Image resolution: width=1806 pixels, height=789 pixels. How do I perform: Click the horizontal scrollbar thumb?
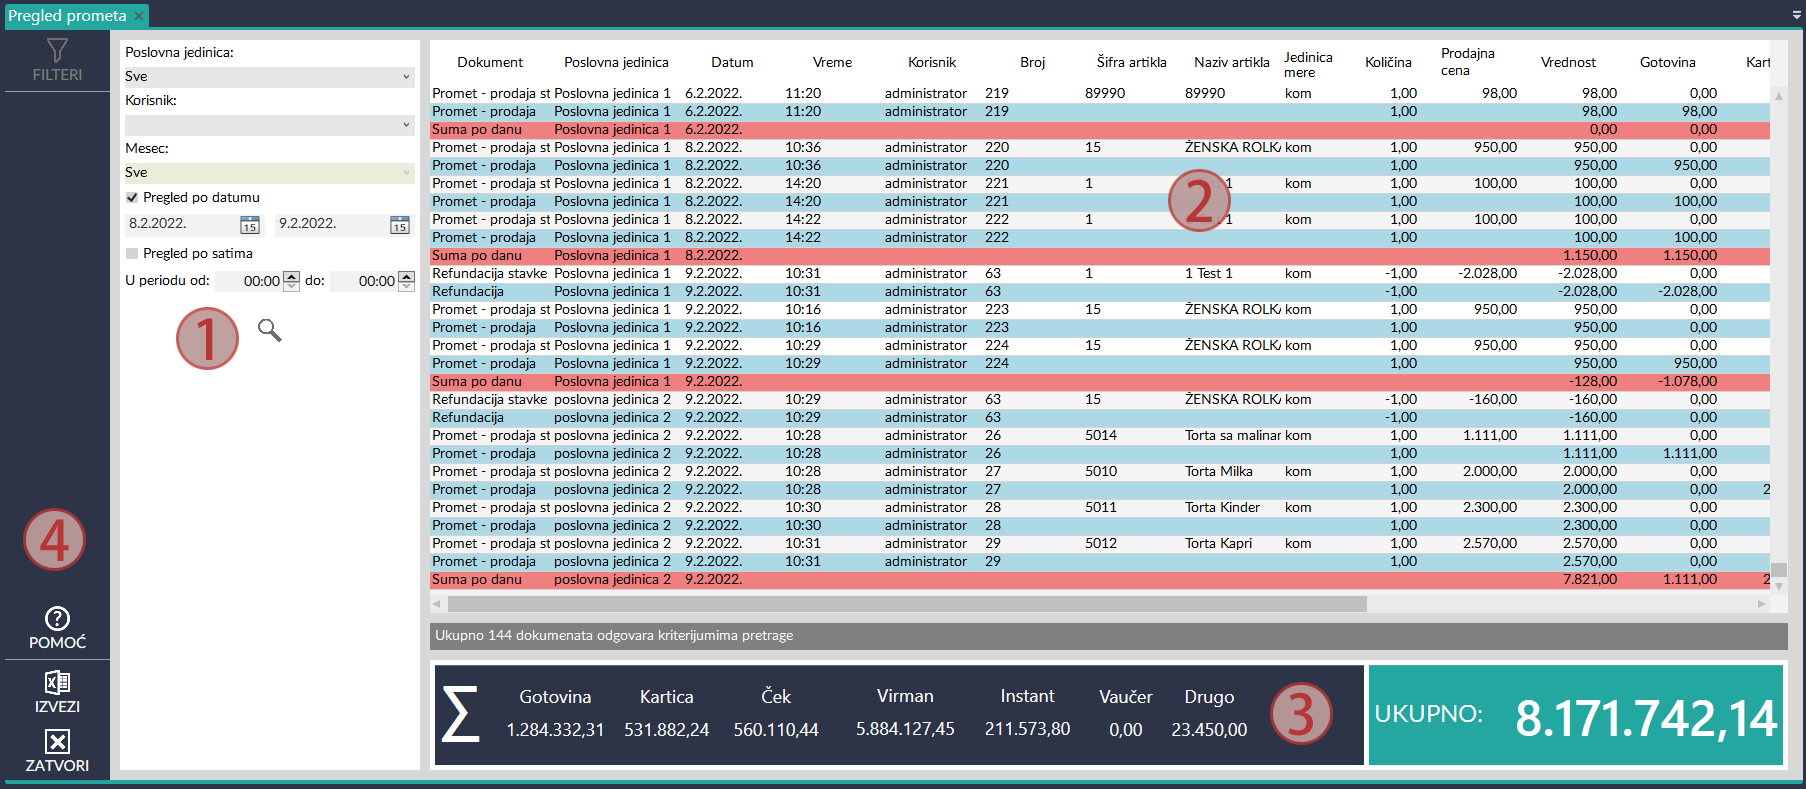click(x=907, y=604)
